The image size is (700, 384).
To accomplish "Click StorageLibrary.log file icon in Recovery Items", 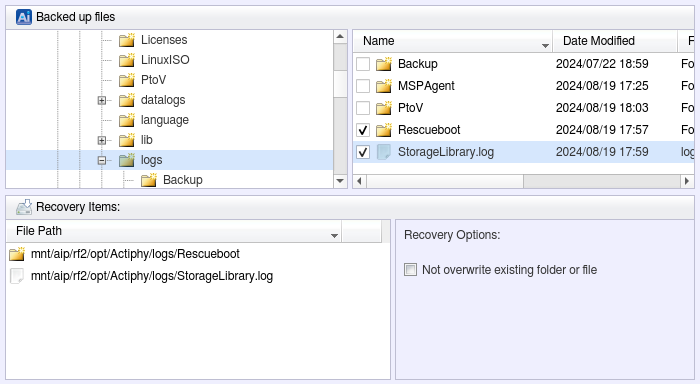I will [17, 276].
